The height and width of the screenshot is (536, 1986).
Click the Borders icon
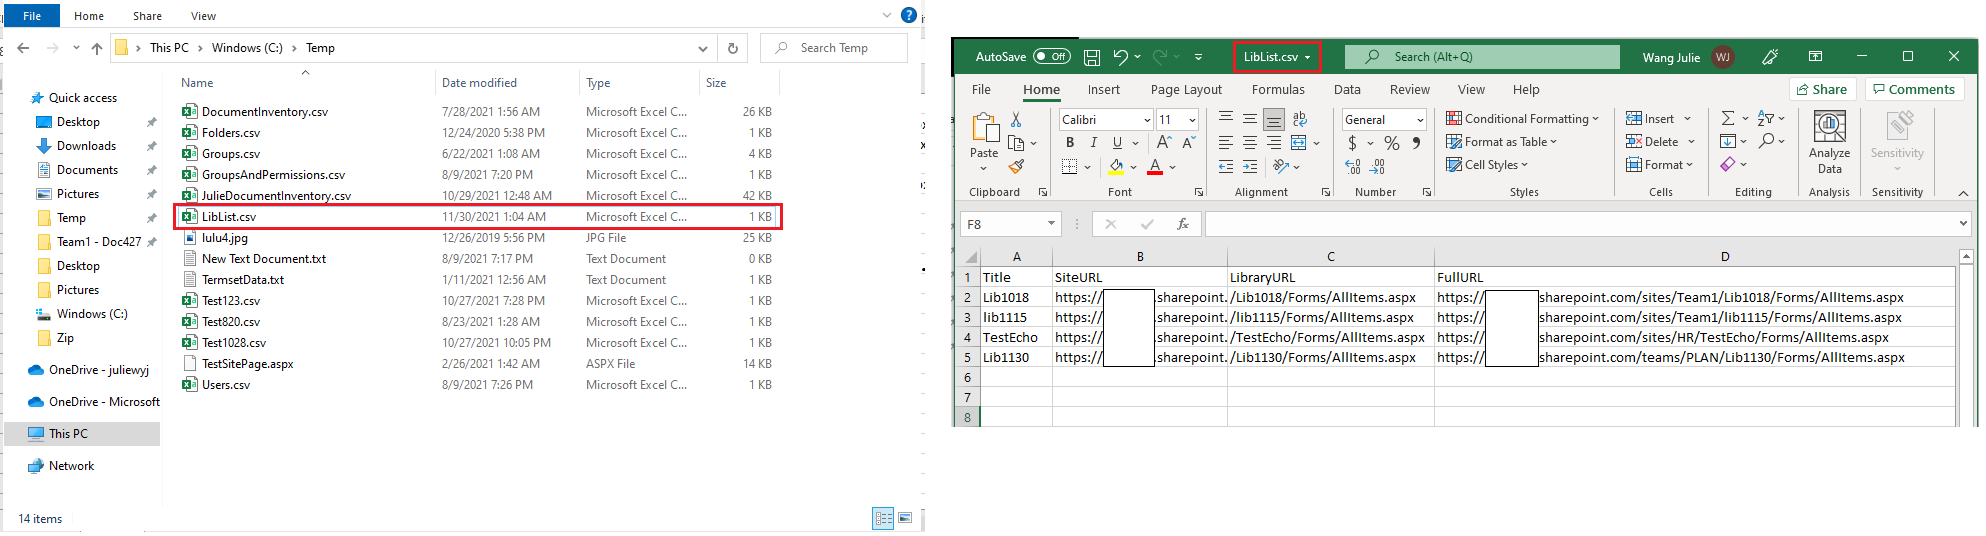(1070, 167)
